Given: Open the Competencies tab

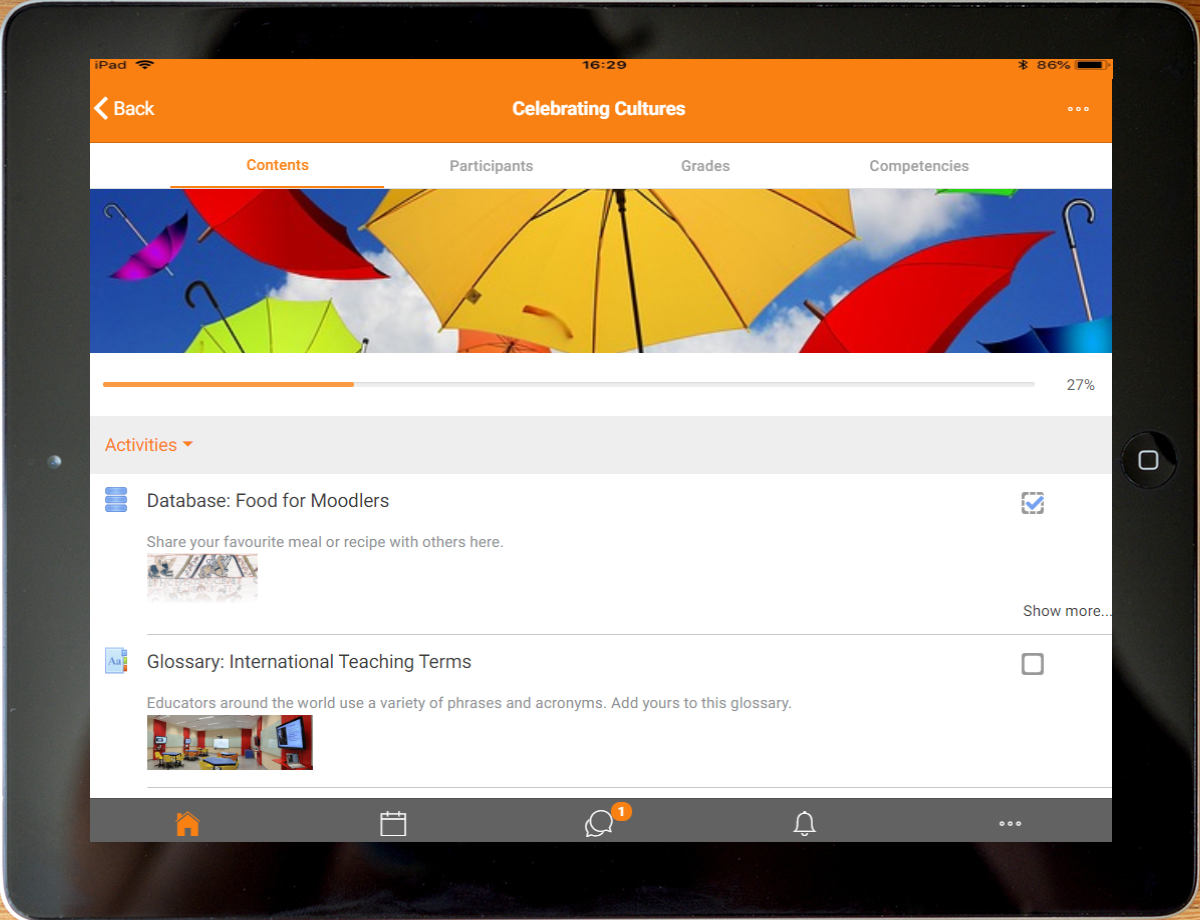Looking at the screenshot, I should (919, 166).
